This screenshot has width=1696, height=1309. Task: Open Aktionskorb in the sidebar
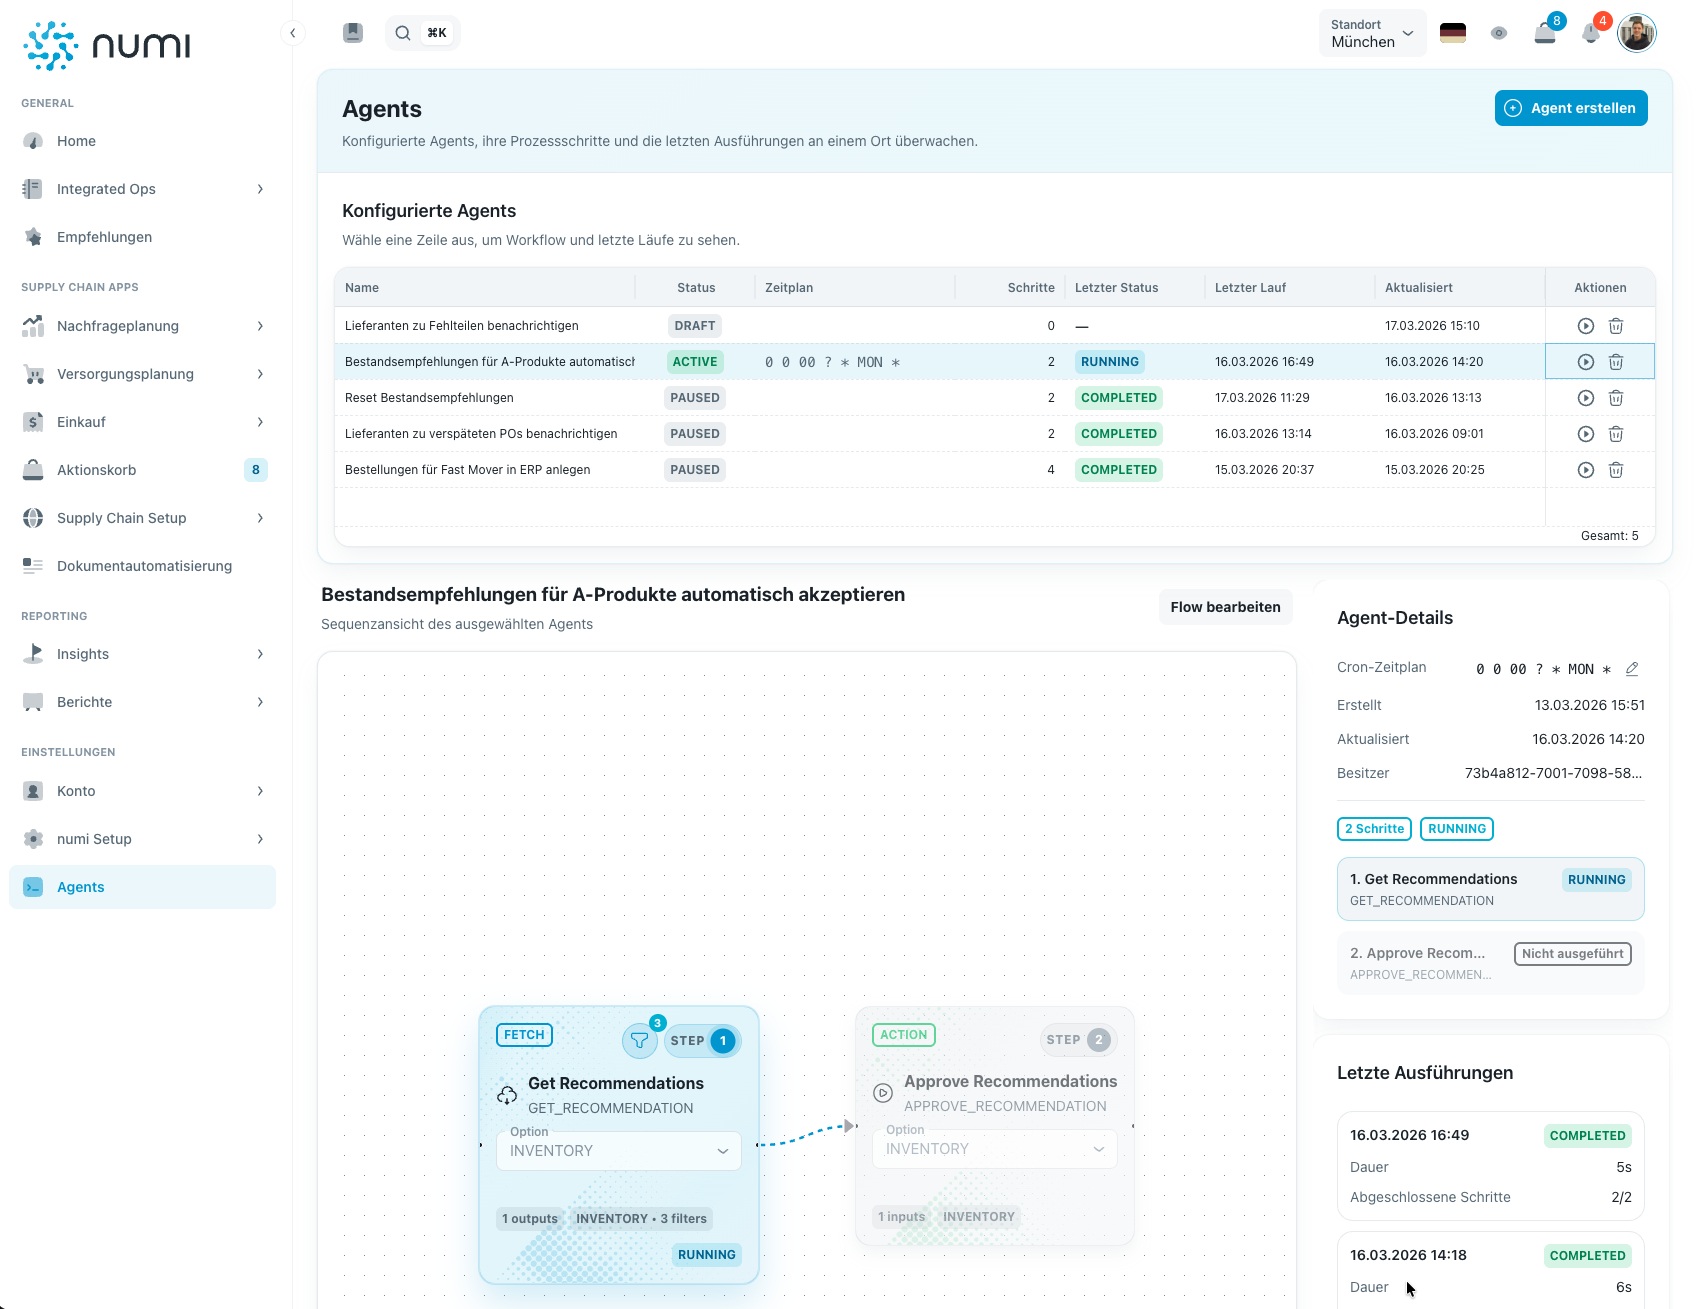point(97,470)
